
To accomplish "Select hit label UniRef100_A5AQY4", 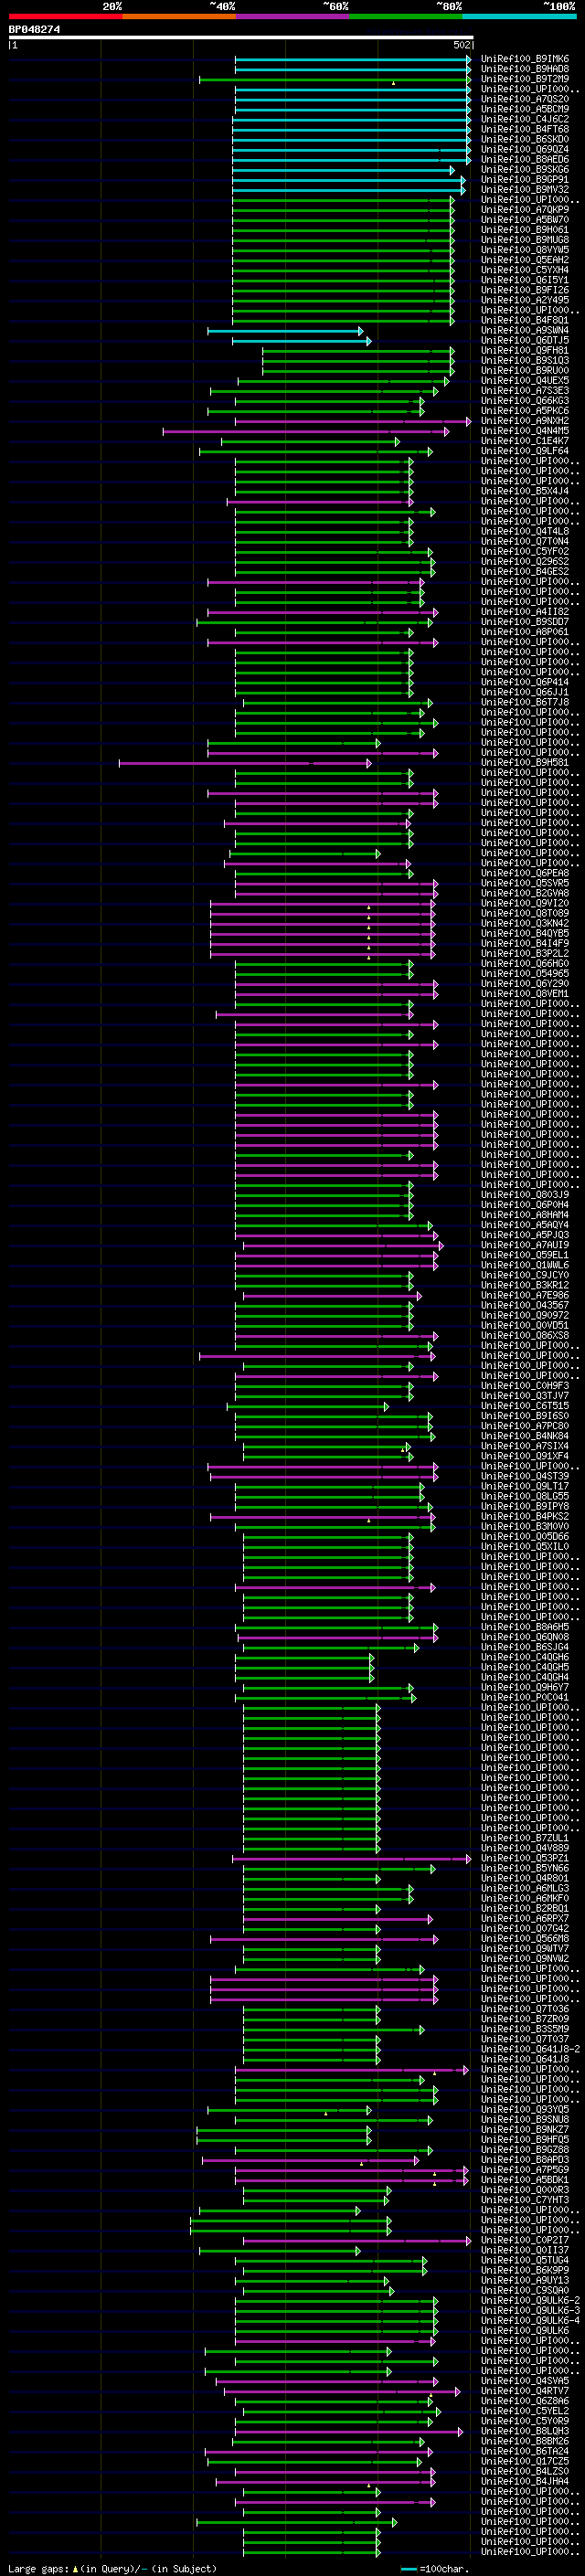I will click(525, 1225).
